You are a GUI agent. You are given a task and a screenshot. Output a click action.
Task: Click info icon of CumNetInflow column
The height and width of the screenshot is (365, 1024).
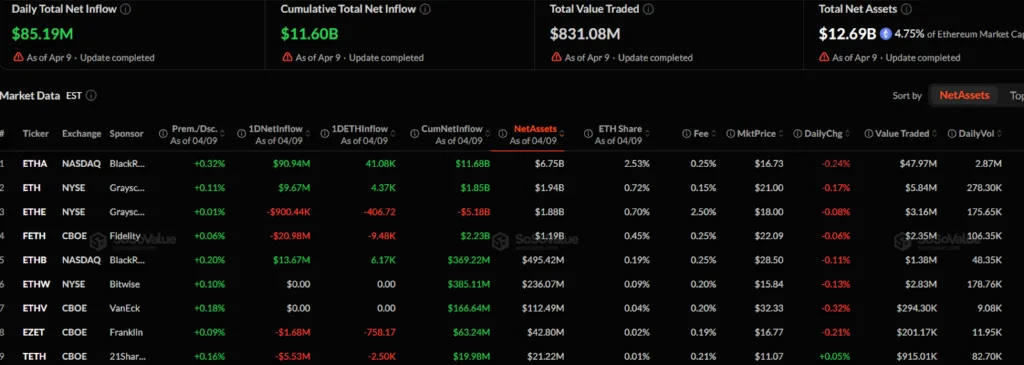pos(414,134)
